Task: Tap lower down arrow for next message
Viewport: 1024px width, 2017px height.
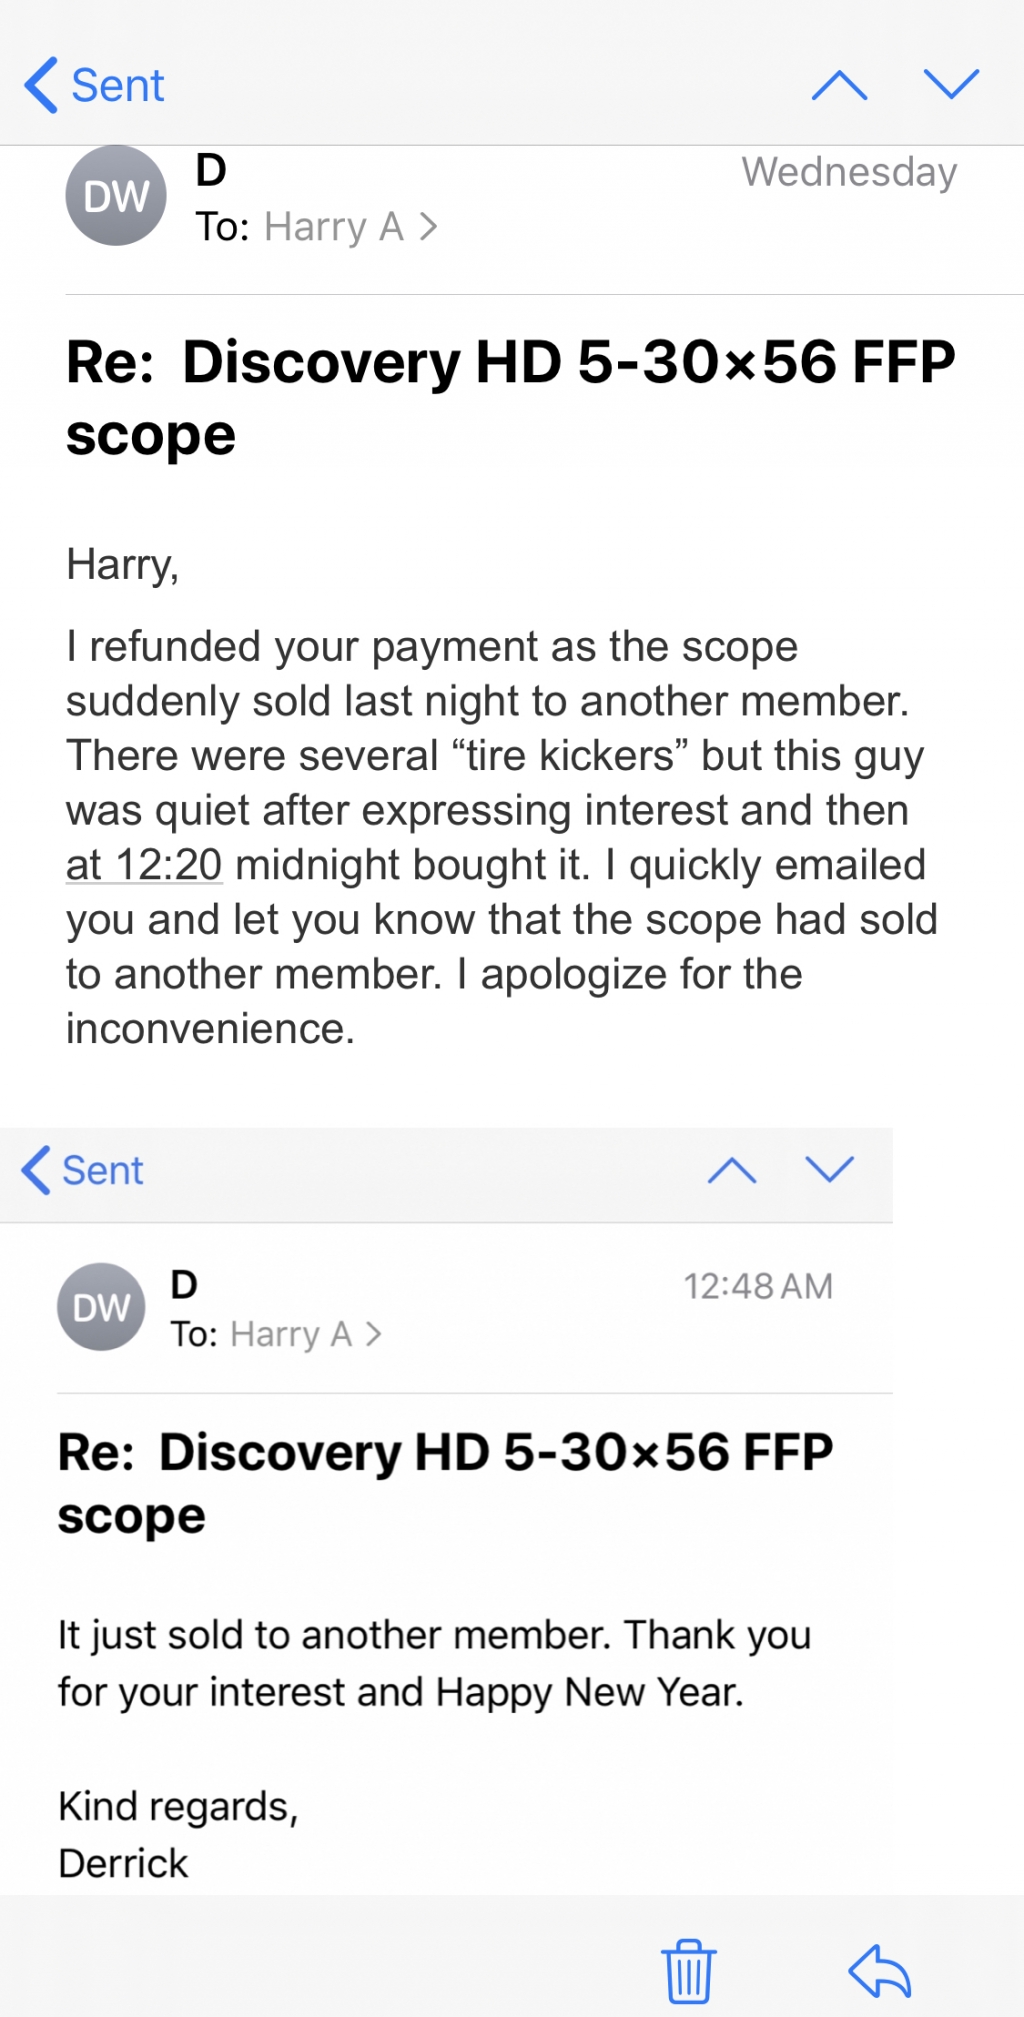Action: [830, 1169]
